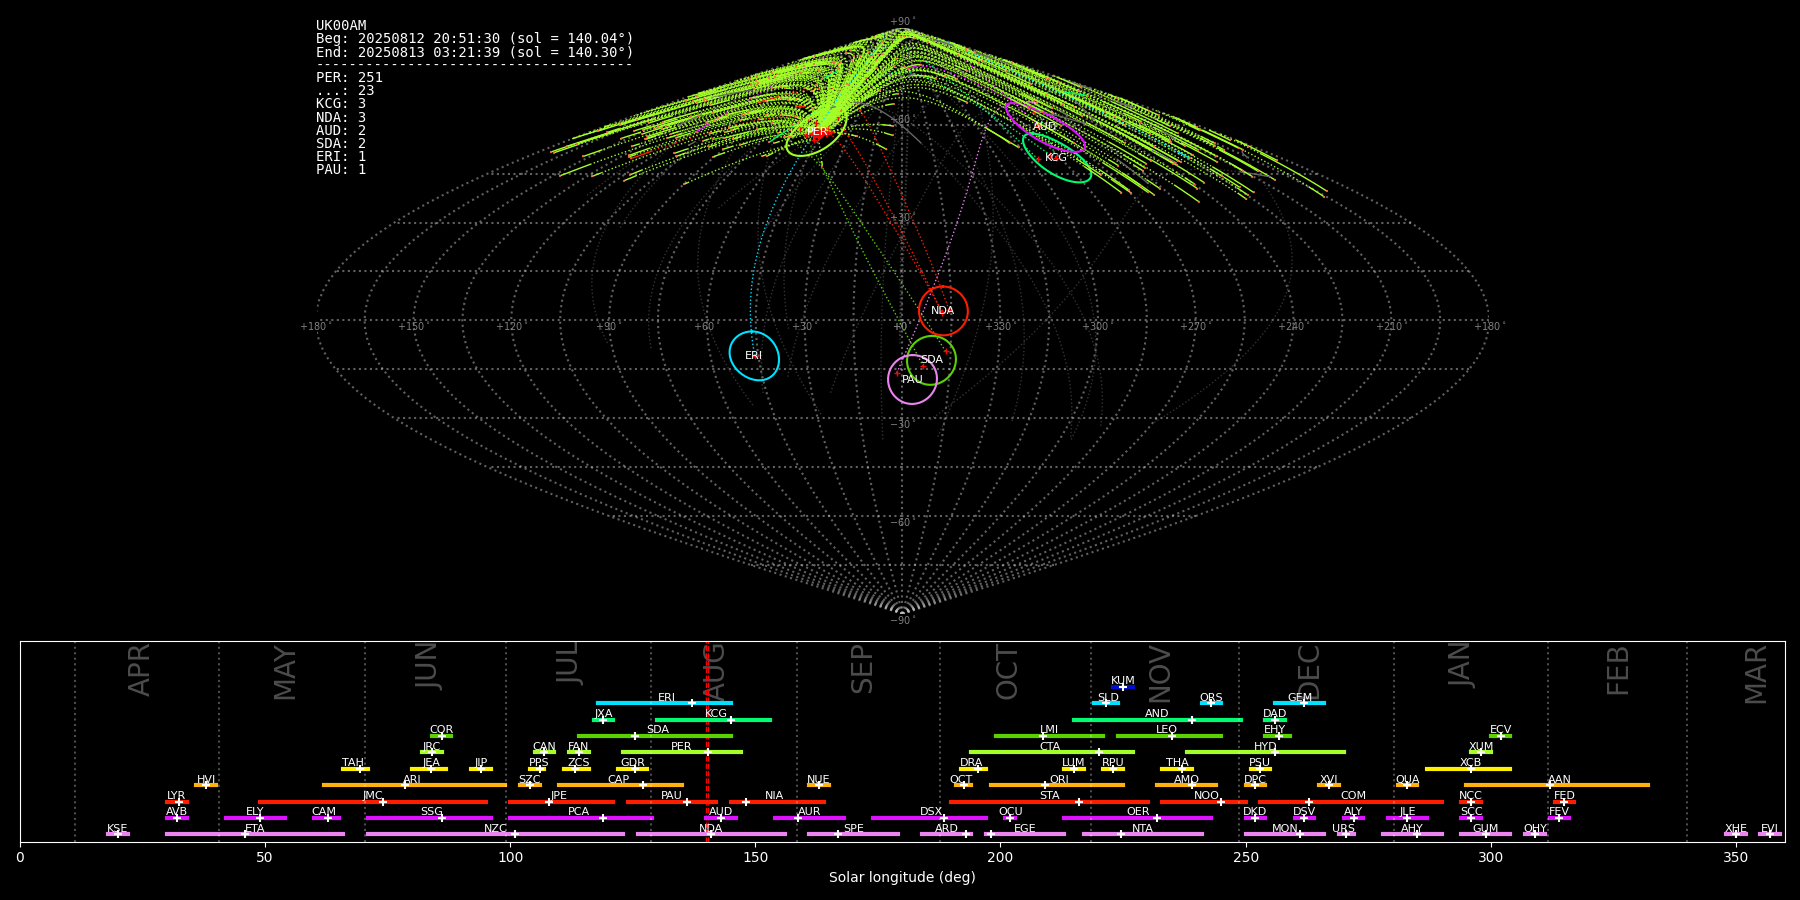Click the +330 longitude label on sky map
1800x900 pixels.
tap(998, 326)
